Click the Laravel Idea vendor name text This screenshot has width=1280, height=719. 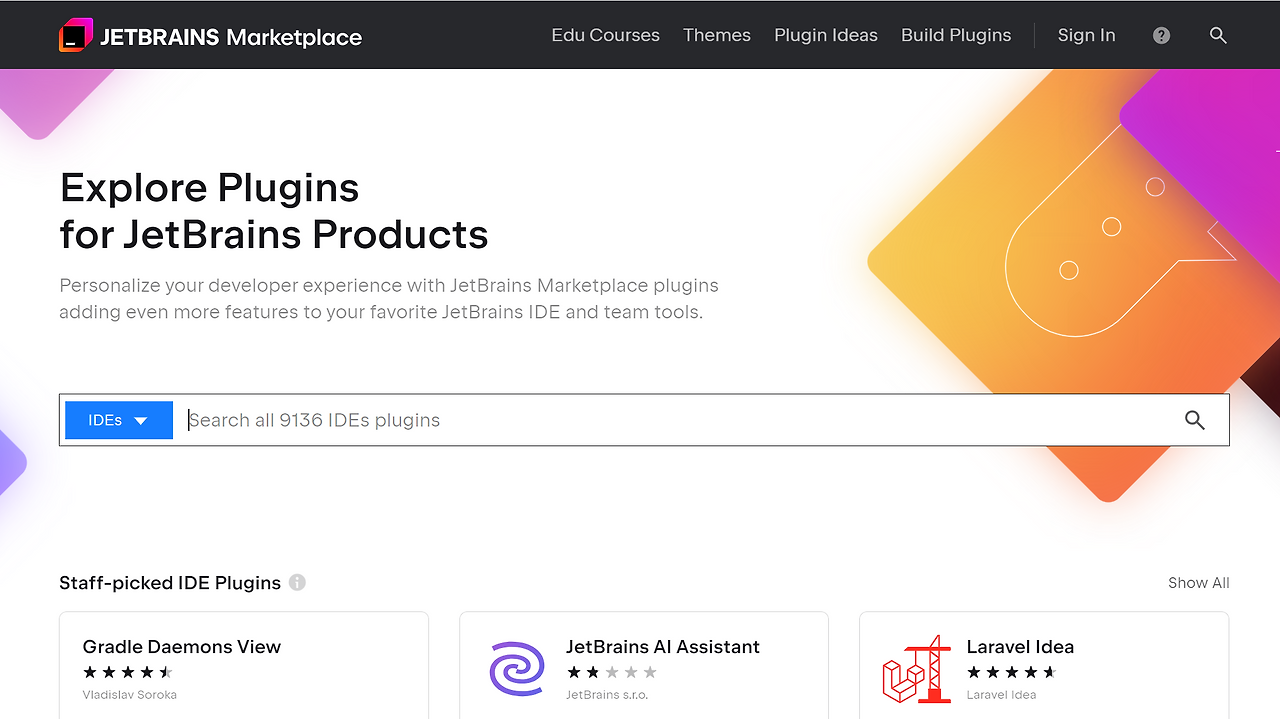pyautogui.click(x=1001, y=695)
